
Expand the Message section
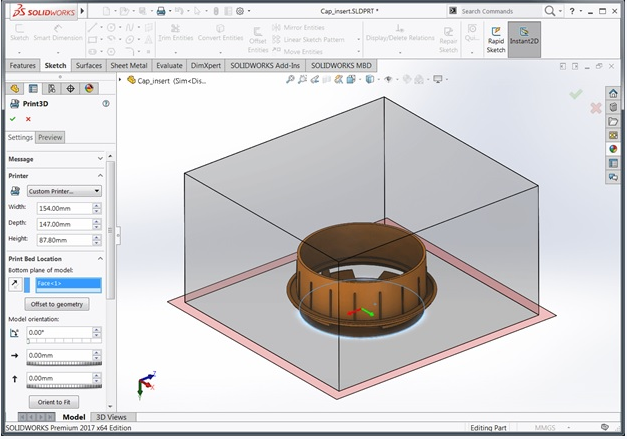pos(100,159)
